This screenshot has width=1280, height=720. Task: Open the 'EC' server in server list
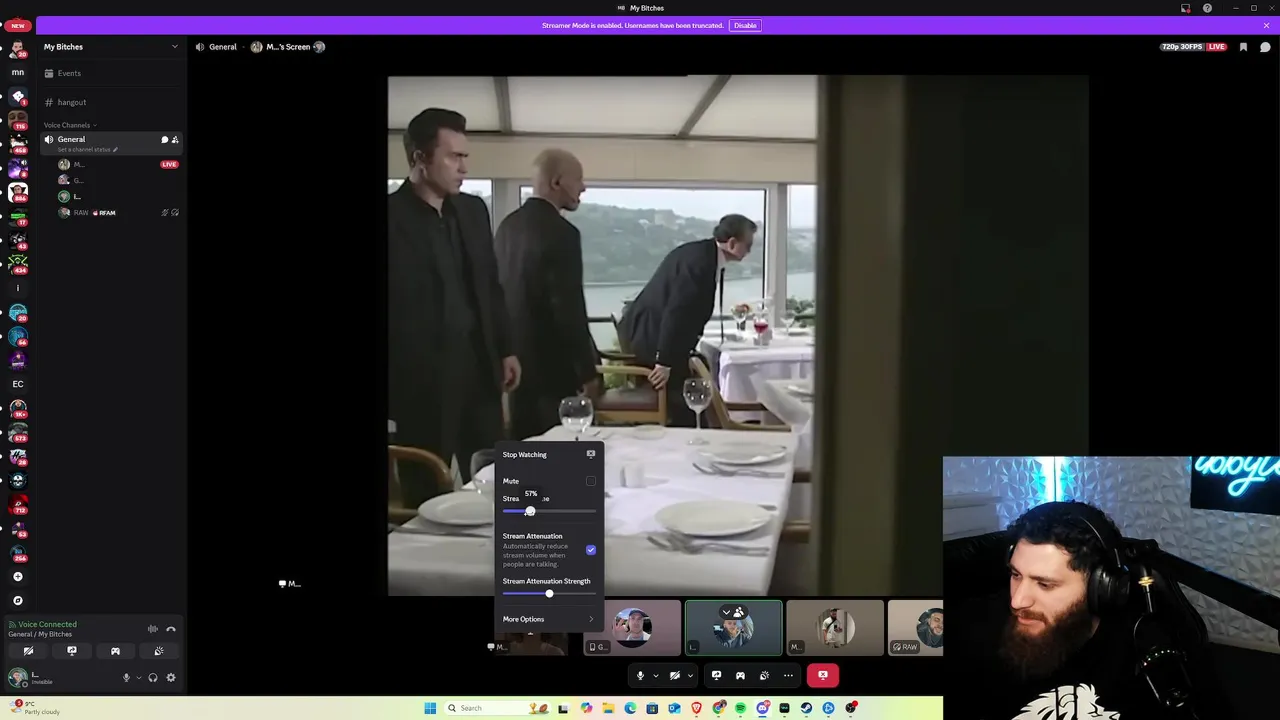(18, 384)
